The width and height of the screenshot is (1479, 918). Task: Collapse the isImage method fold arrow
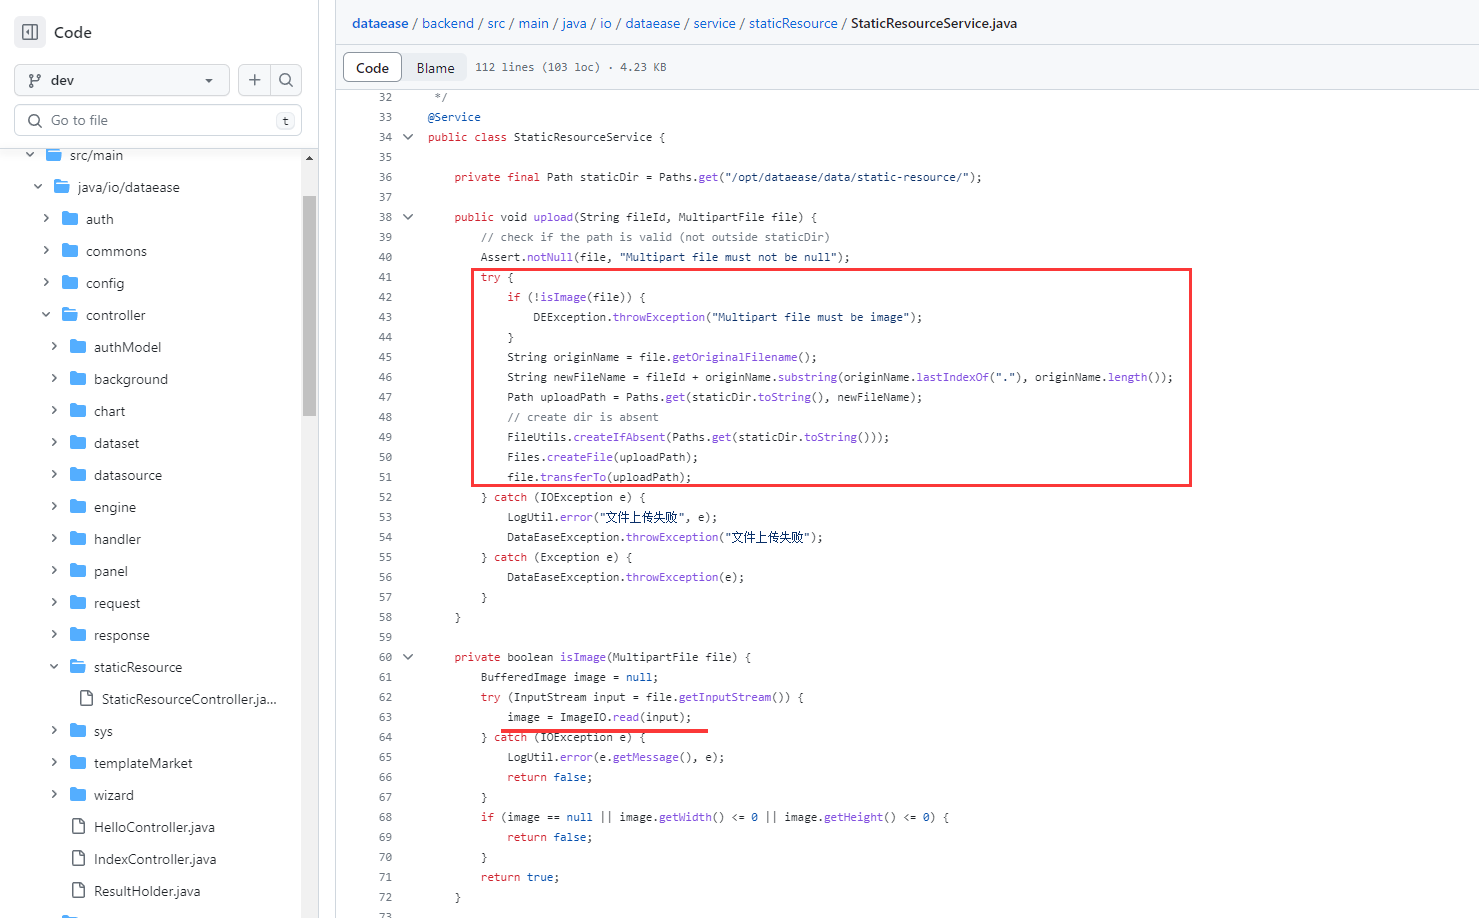point(408,657)
